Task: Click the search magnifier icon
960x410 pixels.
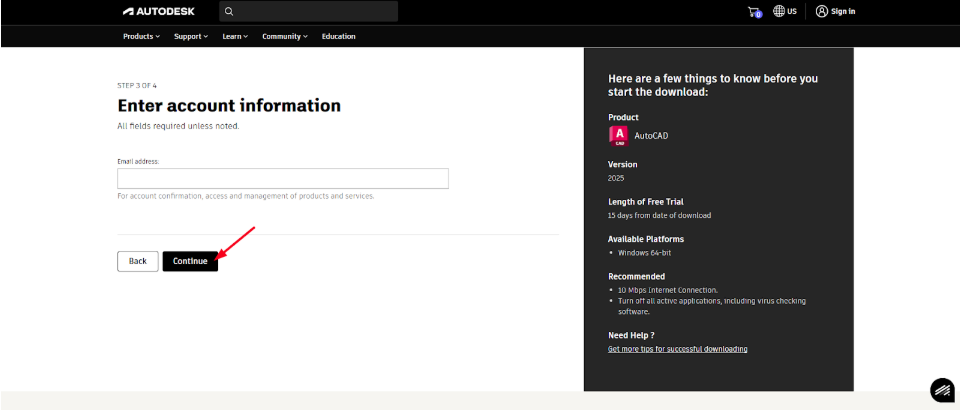Action: point(229,11)
